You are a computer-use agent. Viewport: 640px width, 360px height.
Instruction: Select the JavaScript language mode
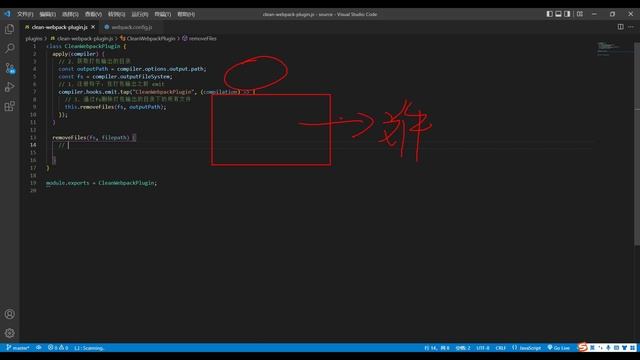pyautogui.click(x=527, y=348)
